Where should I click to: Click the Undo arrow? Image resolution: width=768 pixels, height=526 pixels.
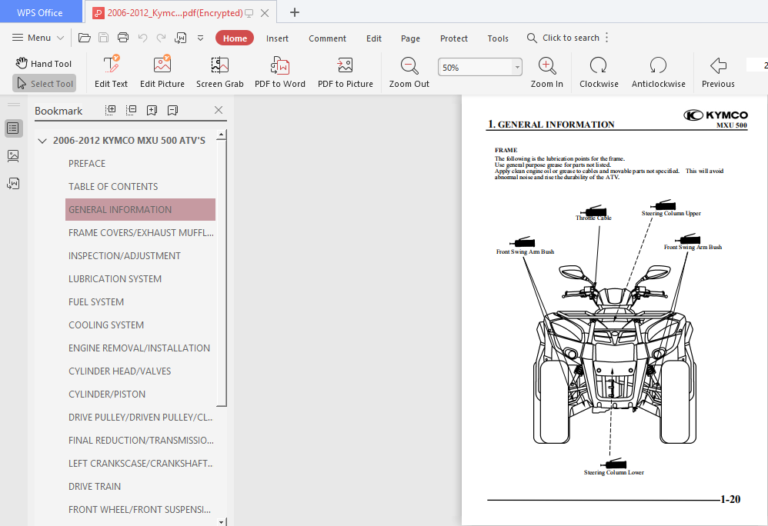pos(143,38)
